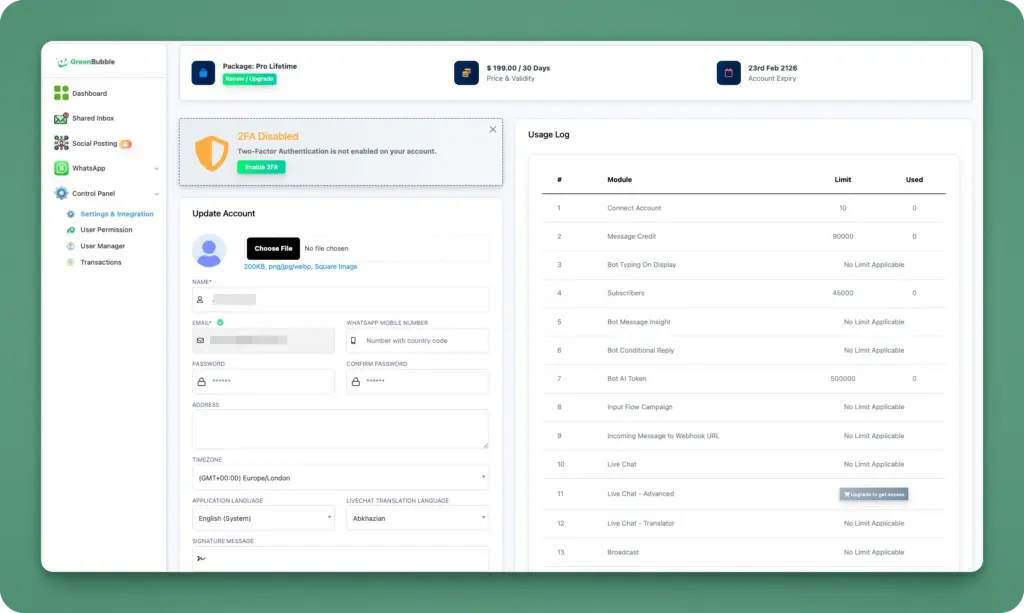Click the calendar icon next to Account Expiry
The width and height of the screenshot is (1024, 613).
point(728,72)
